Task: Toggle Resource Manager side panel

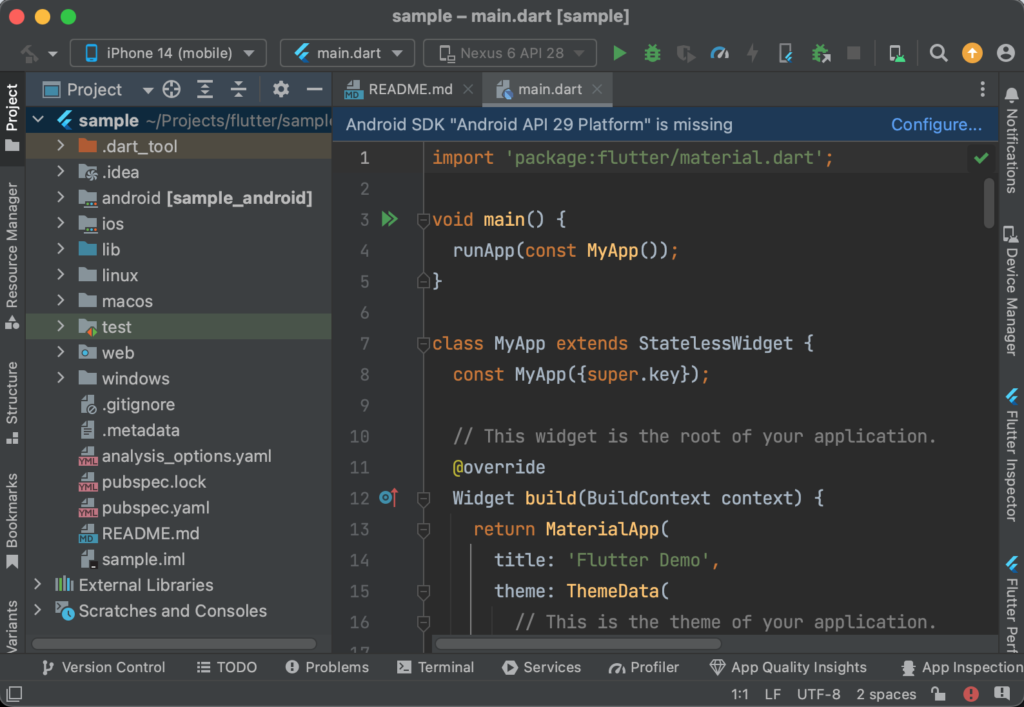Action: coord(12,255)
